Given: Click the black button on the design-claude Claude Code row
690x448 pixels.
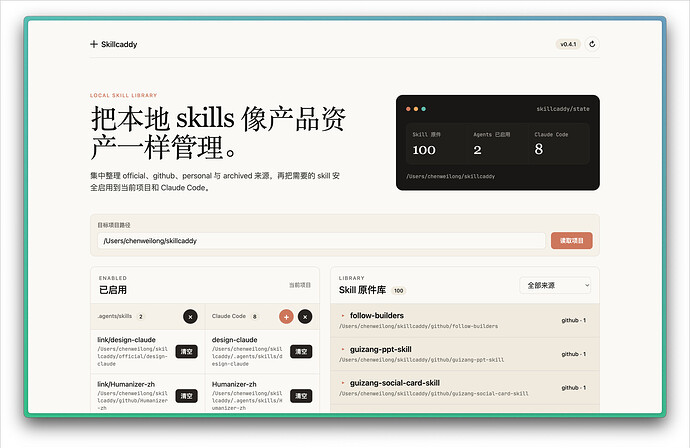Looking at the screenshot, I should (301, 352).
